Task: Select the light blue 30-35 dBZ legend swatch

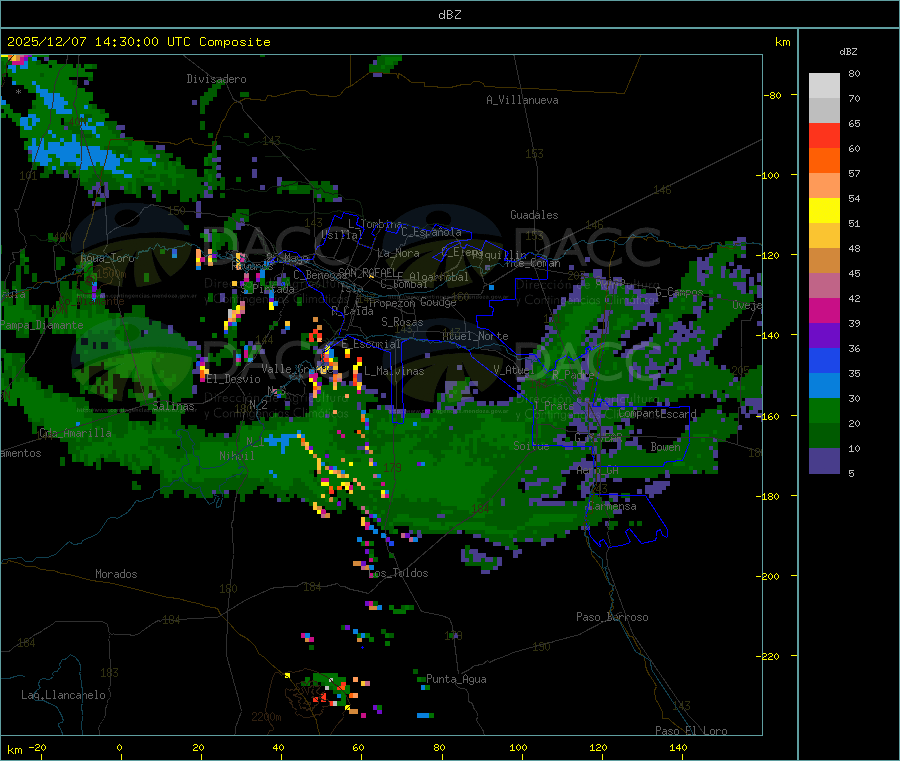Action: click(824, 386)
